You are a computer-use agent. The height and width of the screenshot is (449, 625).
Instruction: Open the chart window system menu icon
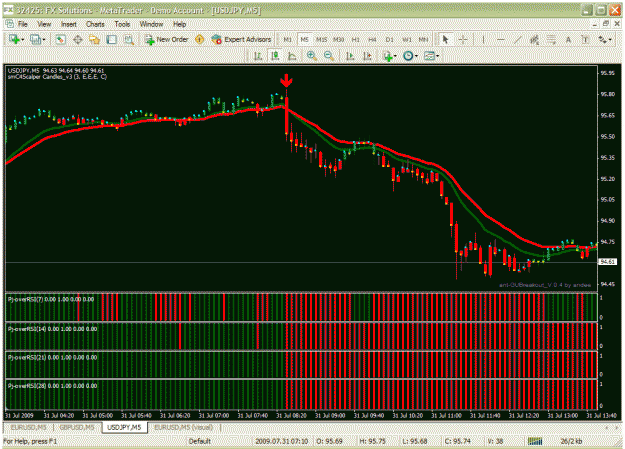9,24
